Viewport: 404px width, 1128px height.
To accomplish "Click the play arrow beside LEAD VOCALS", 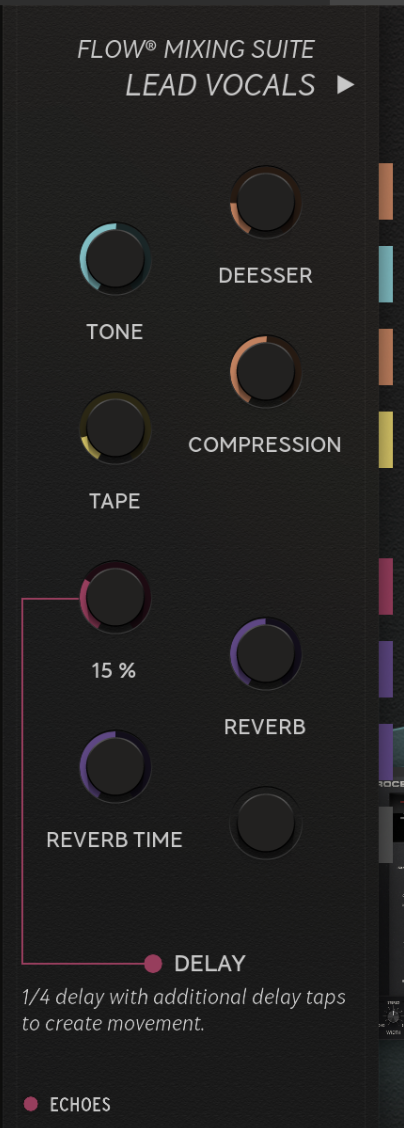I will pos(346,85).
